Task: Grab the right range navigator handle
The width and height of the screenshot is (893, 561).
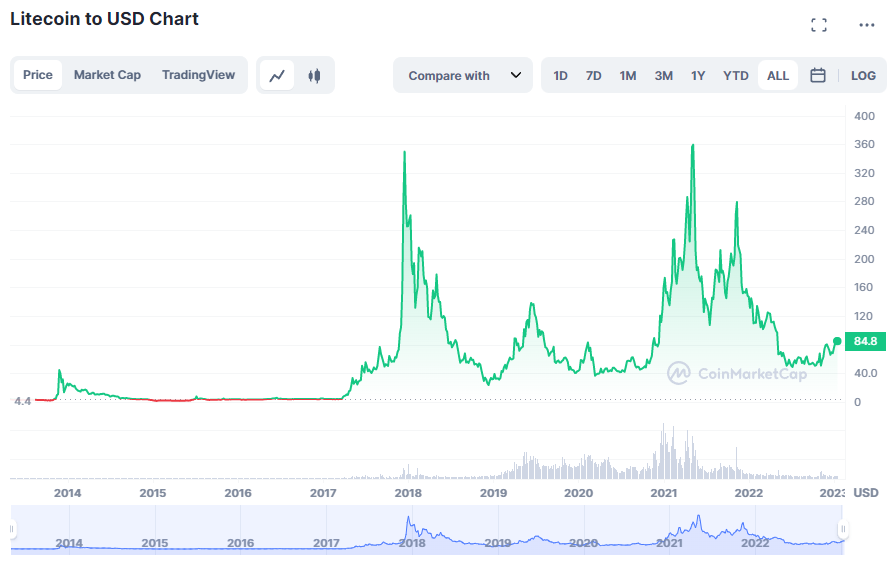Action: tap(843, 529)
